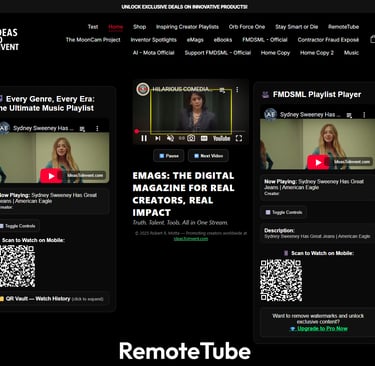Open three-dot menu on Hilarious Comedia video
Image resolution: width=375 pixels, height=366 pixels.
(x=237, y=90)
